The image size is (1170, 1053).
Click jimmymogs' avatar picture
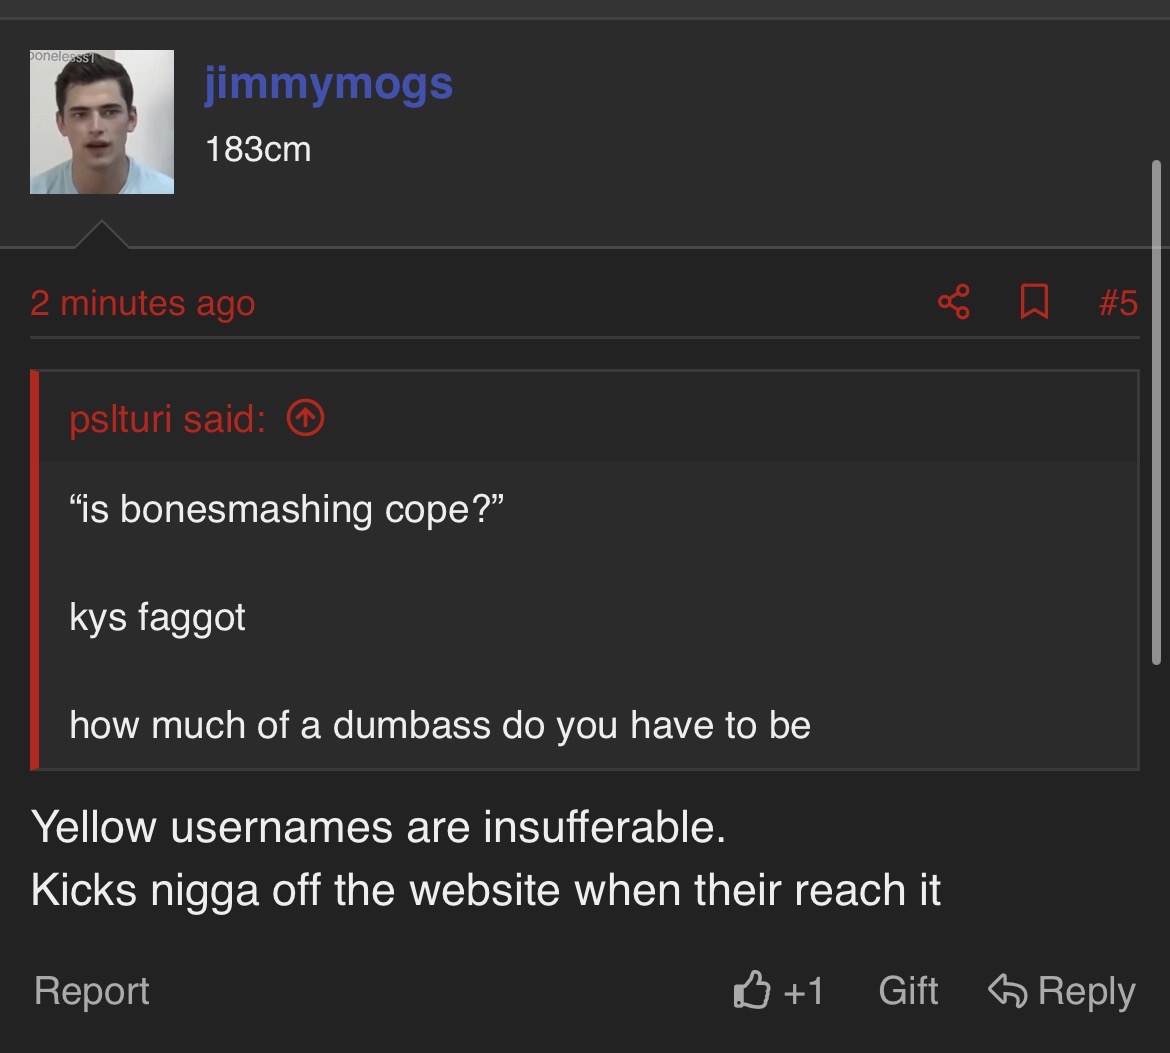(x=102, y=122)
